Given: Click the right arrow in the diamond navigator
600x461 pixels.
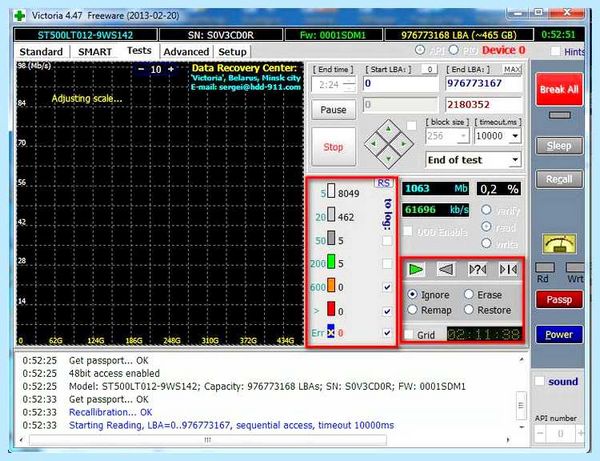Looking at the screenshot, I should pos(403,144).
